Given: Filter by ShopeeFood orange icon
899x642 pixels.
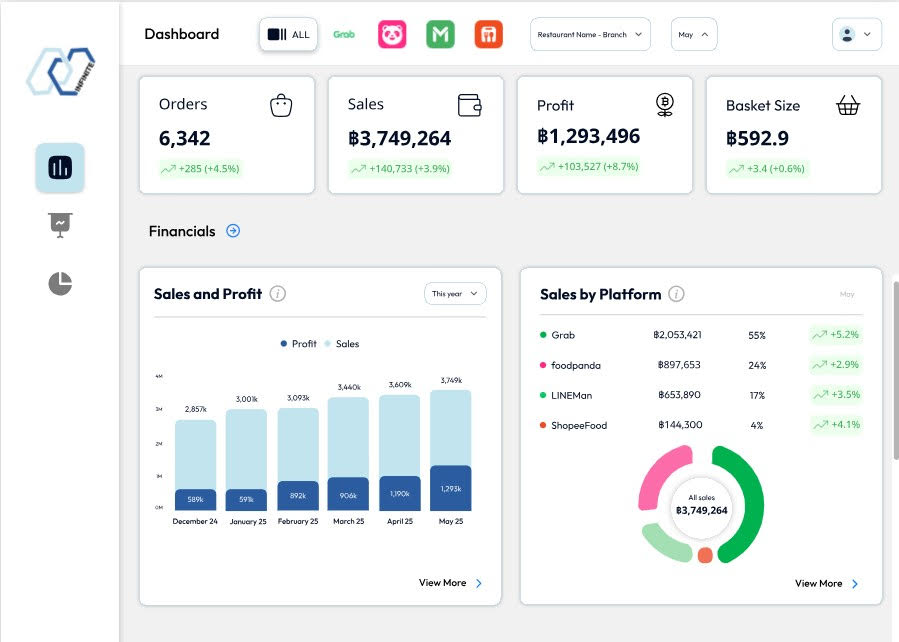Looking at the screenshot, I should [x=488, y=35].
